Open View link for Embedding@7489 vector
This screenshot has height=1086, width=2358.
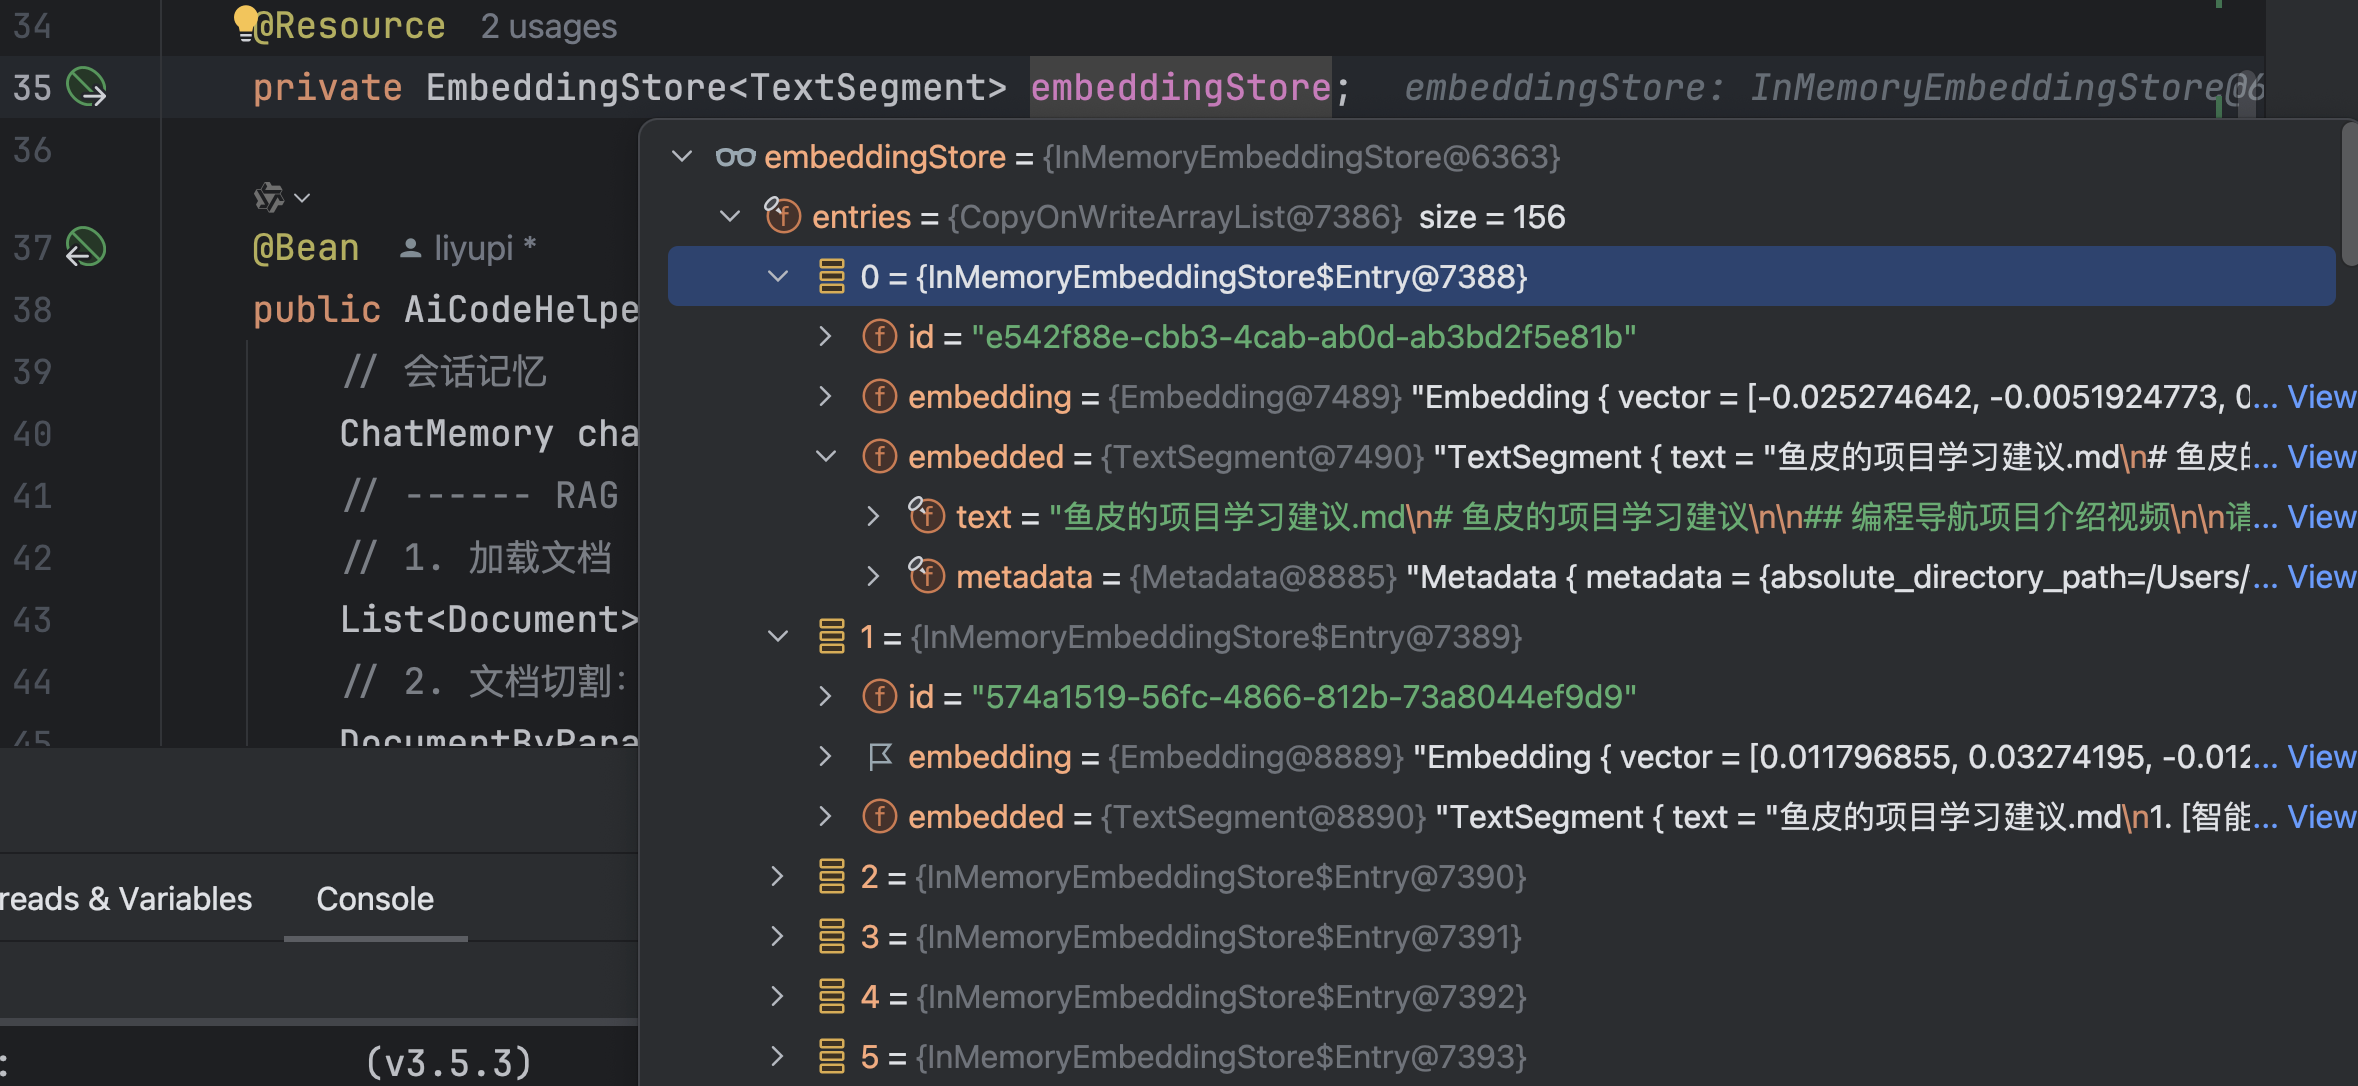click(2321, 397)
